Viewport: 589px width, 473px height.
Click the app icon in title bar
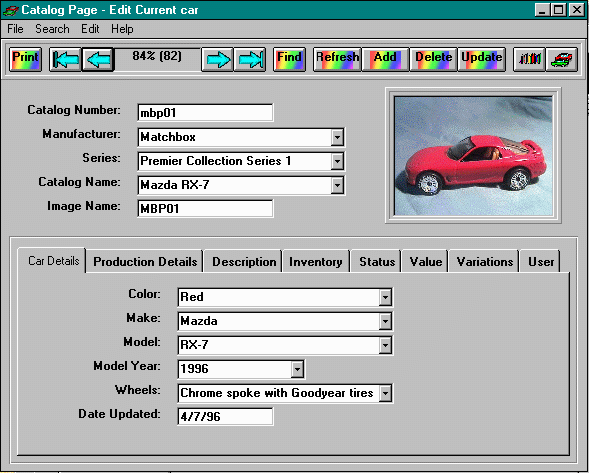(x=10, y=10)
